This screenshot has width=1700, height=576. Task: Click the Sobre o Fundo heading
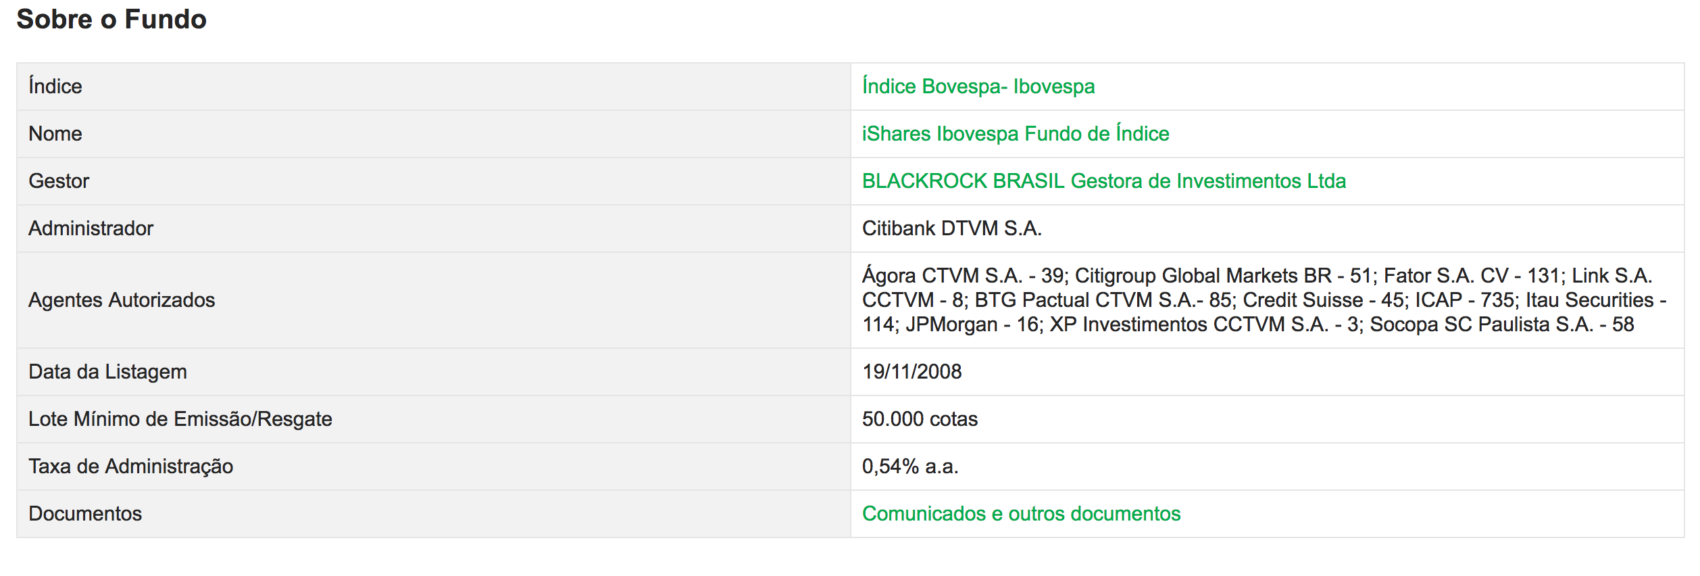coord(111,19)
